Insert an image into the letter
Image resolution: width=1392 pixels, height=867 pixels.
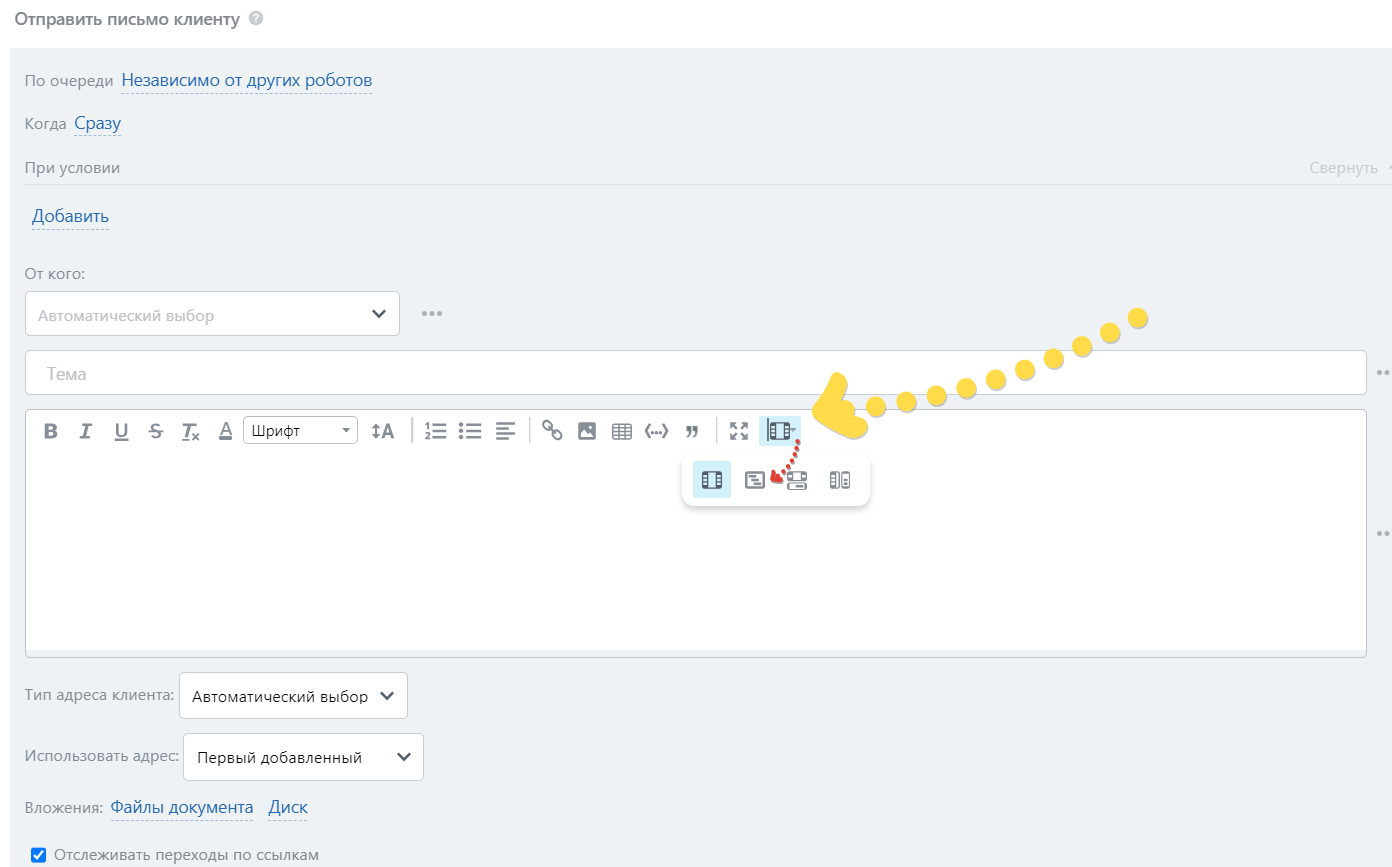click(587, 431)
